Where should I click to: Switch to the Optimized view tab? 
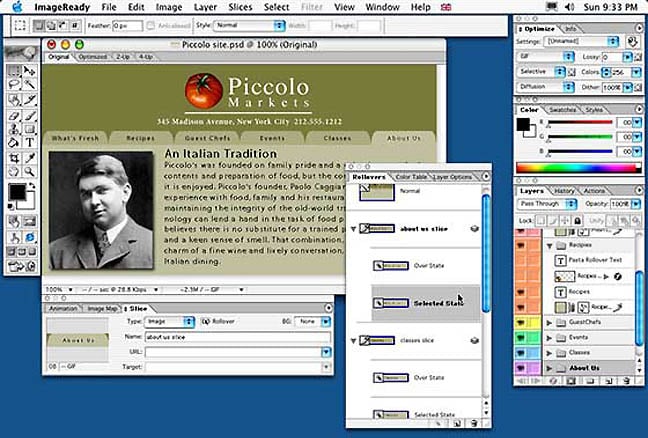point(93,57)
